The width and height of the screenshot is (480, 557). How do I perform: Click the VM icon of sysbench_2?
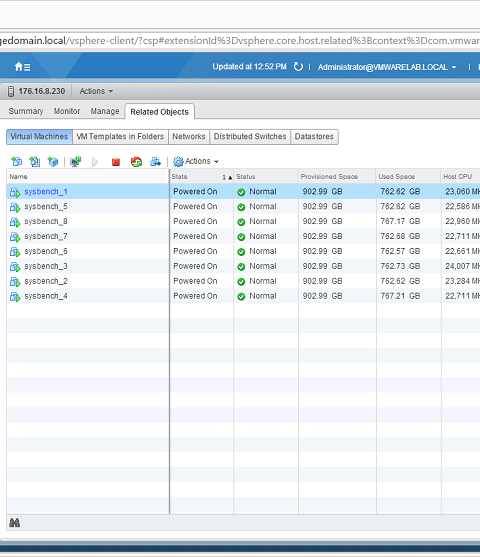point(15,282)
